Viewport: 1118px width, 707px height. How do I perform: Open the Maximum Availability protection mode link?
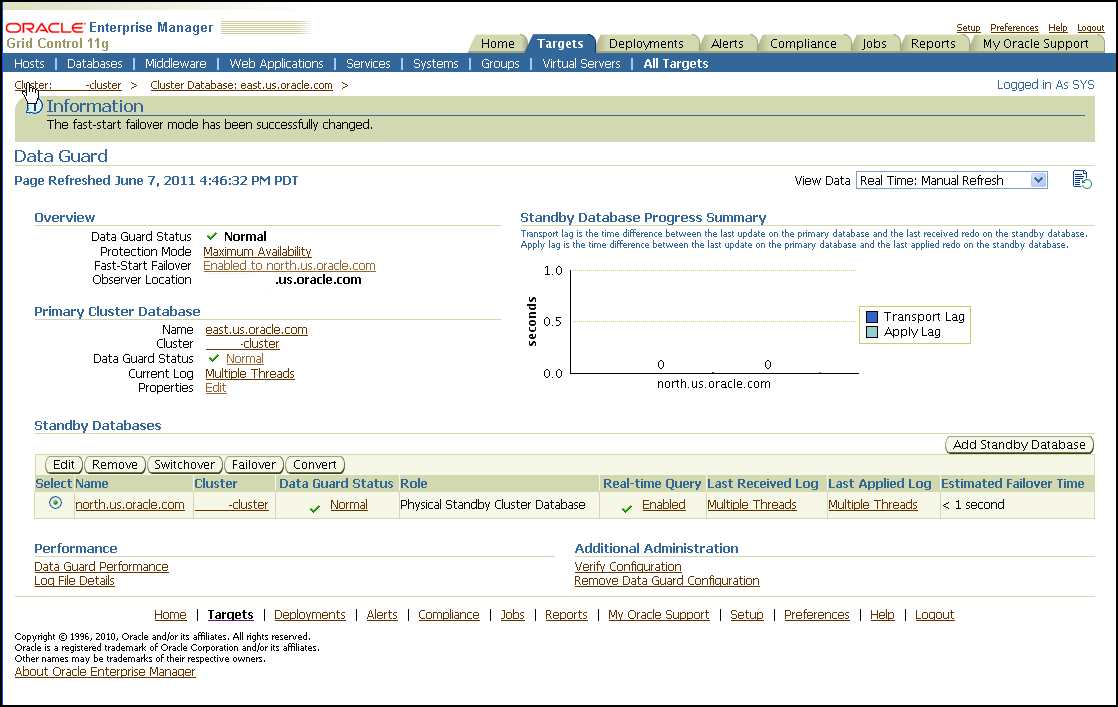[x=257, y=251]
